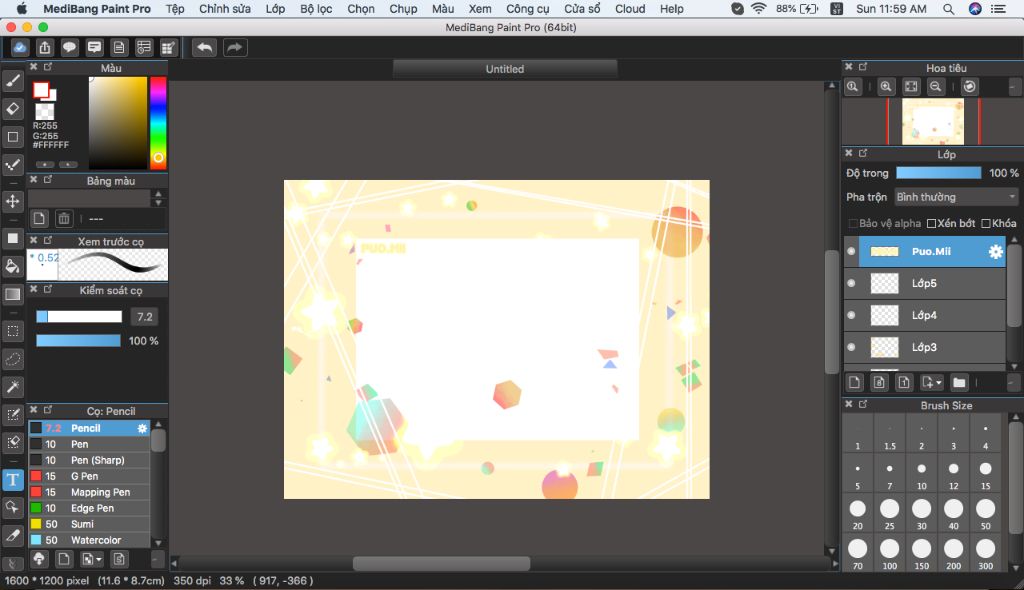Select the G Pen brush
The width and height of the screenshot is (1024, 590).
pyautogui.click(x=89, y=476)
